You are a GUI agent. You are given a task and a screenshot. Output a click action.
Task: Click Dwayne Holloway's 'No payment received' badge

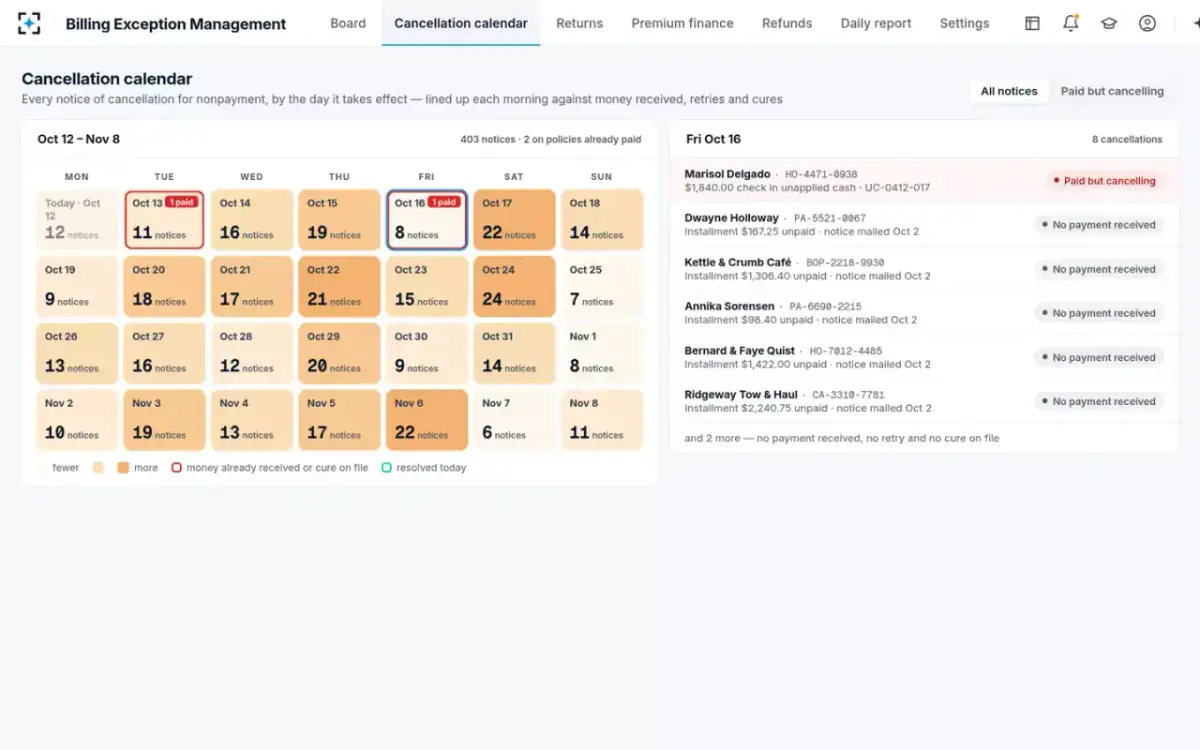pyautogui.click(x=1099, y=225)
